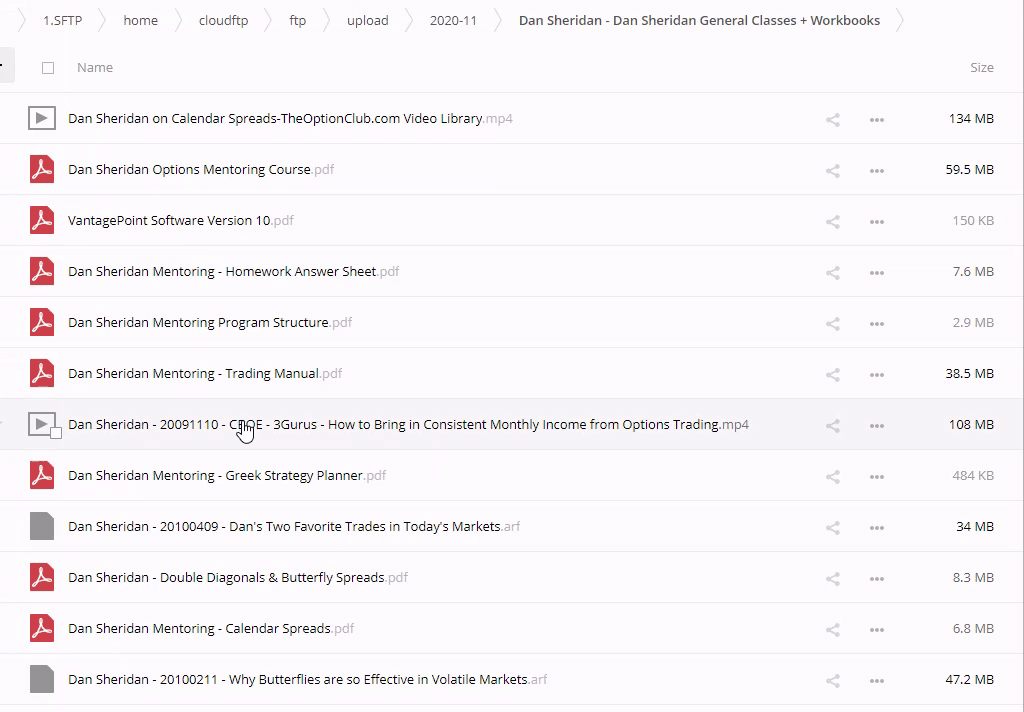Screen dimensions: 1024x712
Task: Sort files by the Size column header
Action: 981,68
